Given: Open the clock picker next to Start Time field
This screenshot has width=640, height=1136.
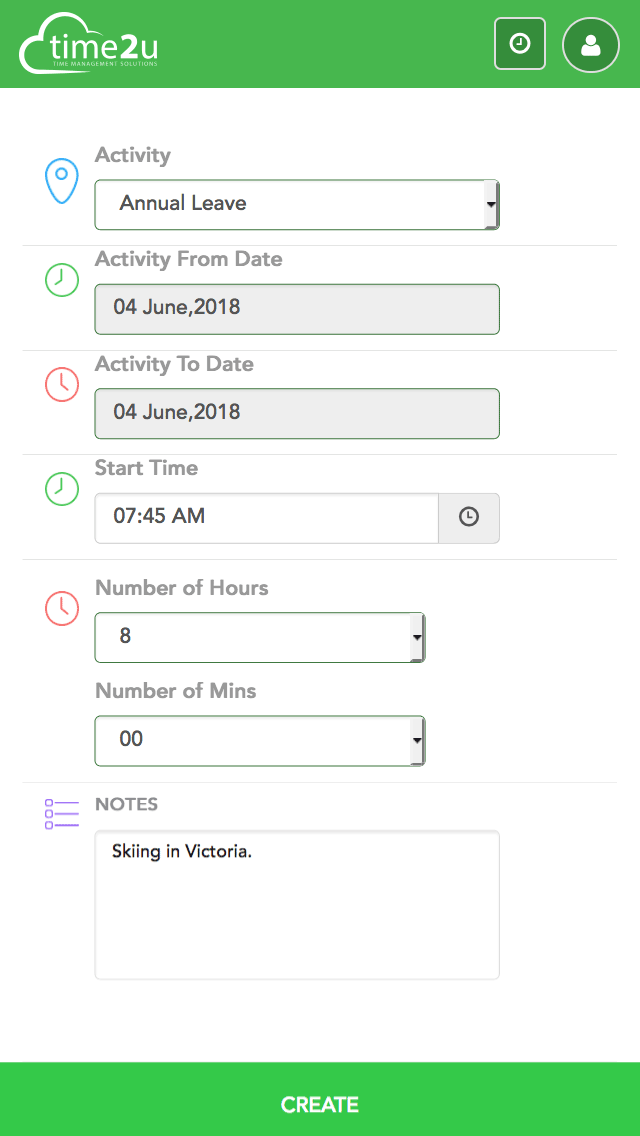Looking at the screenshot, I should tap(468, 517).
